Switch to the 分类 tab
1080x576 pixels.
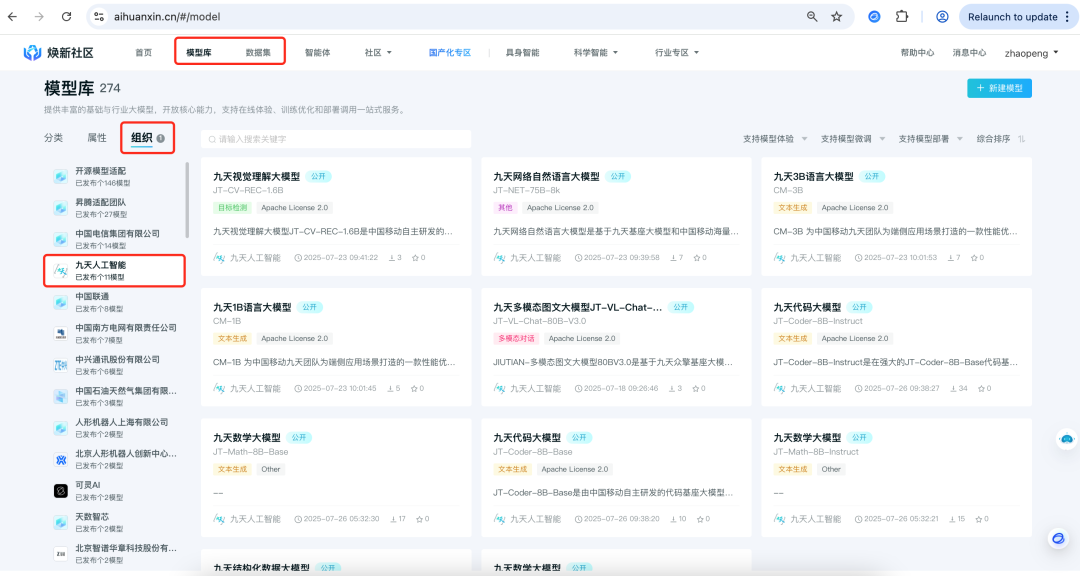[54, 138]
